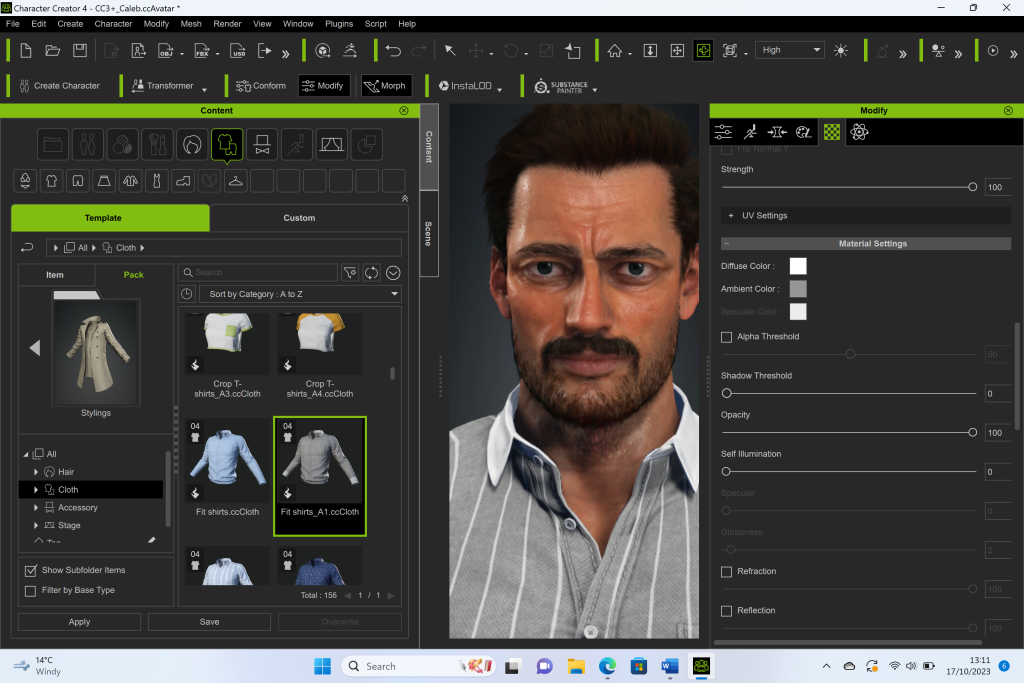Click the Modify toolbar button

click(323, 86)
